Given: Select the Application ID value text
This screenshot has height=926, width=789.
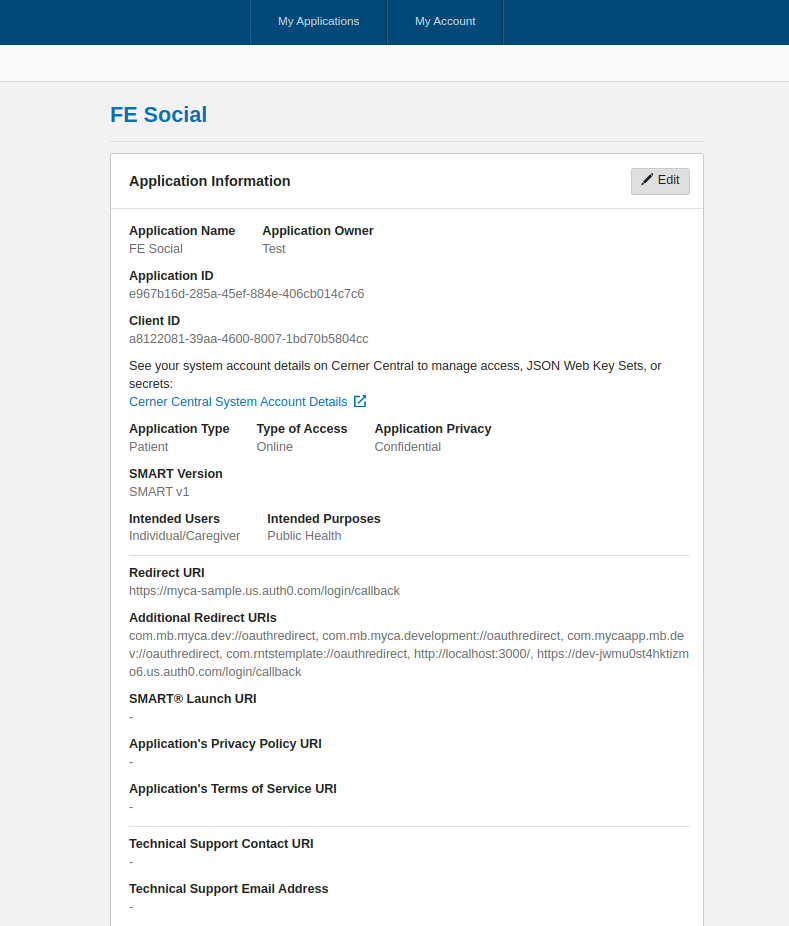Looking at the screenshot, I should [246, 294].
